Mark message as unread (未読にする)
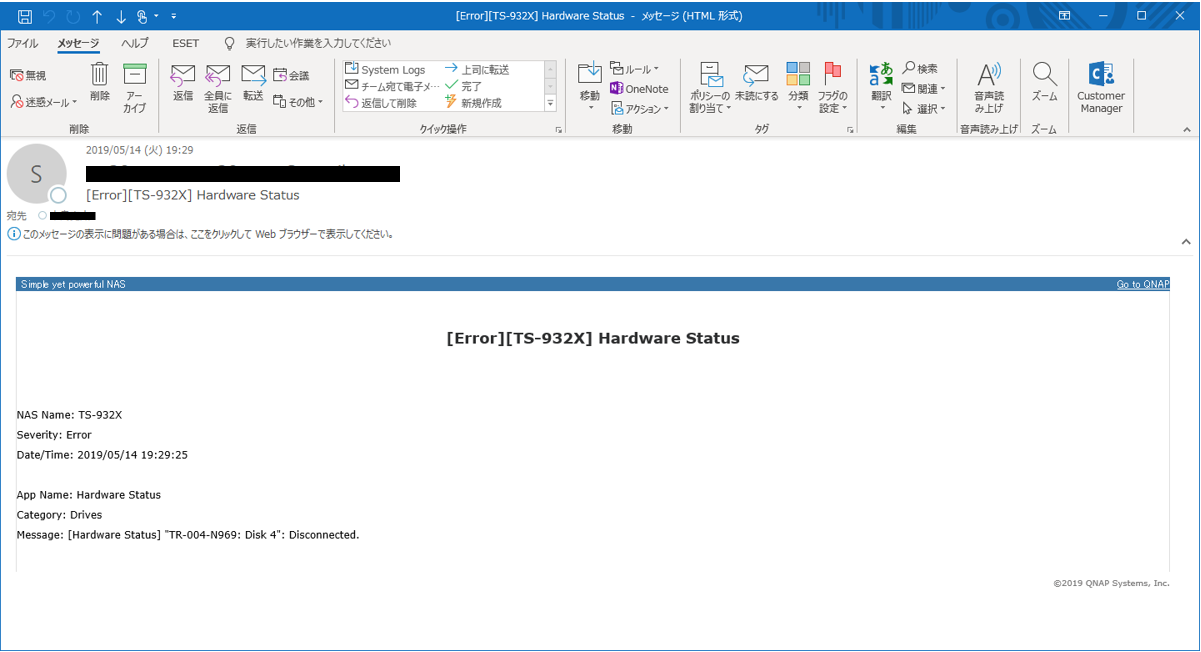 click(x=756, y=76)
